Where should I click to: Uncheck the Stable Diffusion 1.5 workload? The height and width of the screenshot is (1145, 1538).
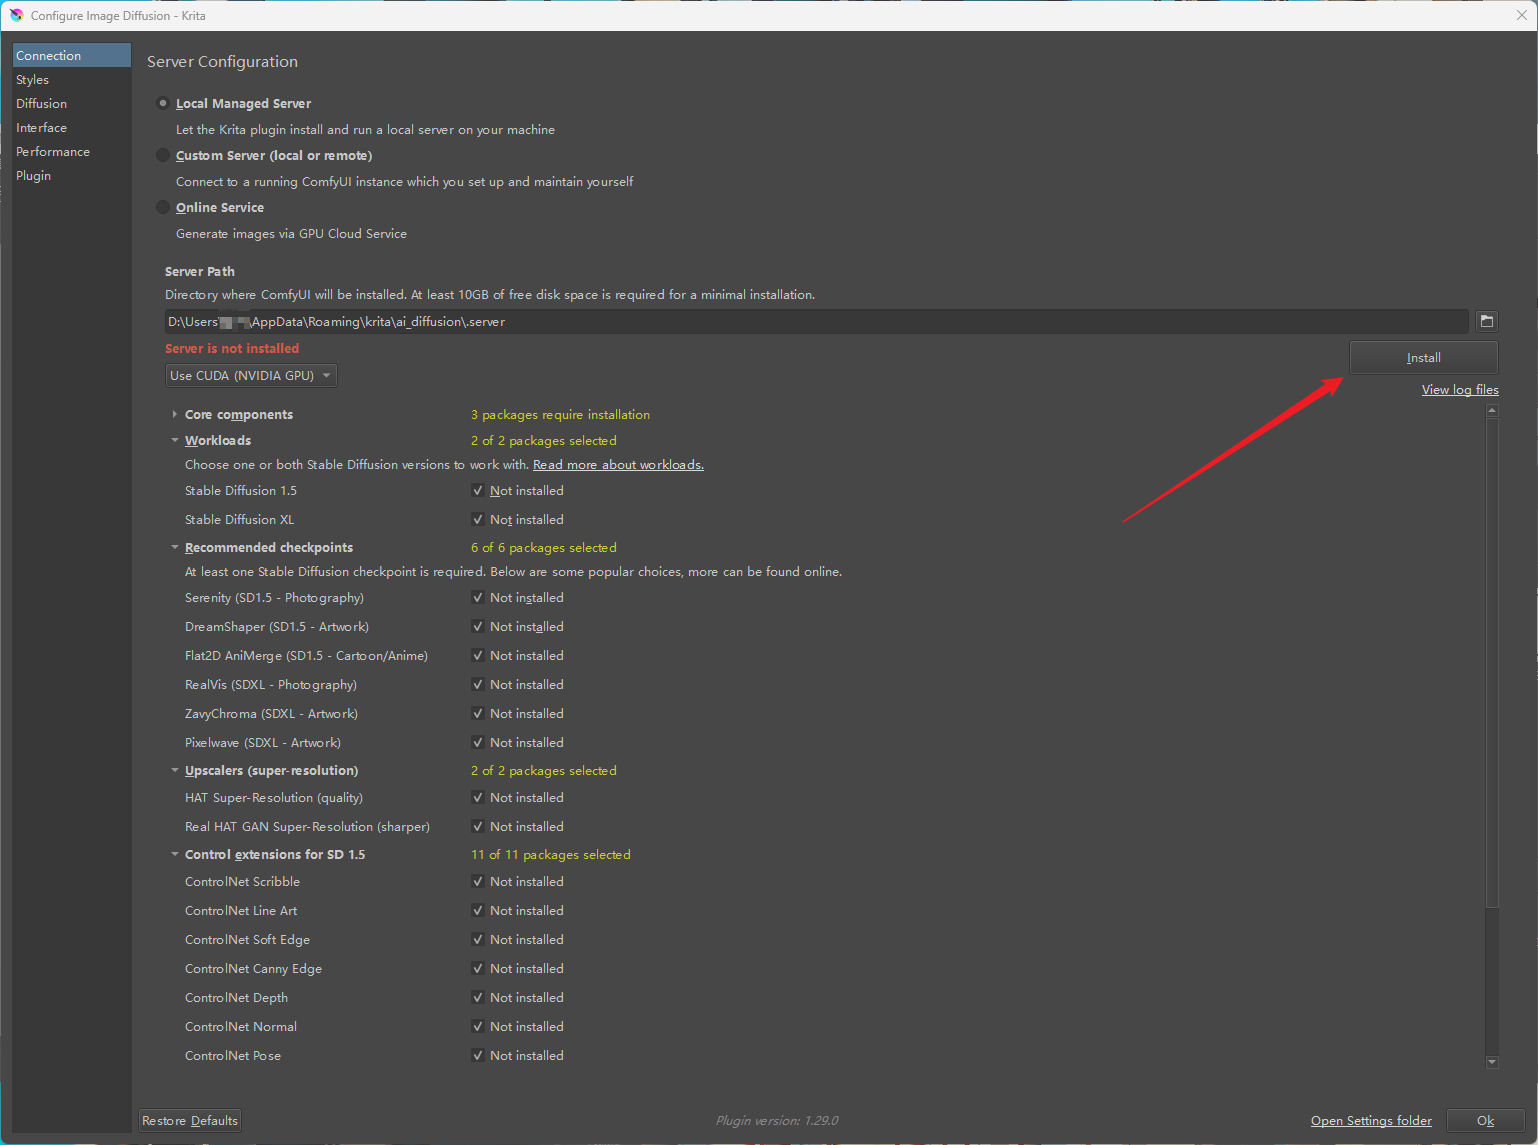point(478,491)
